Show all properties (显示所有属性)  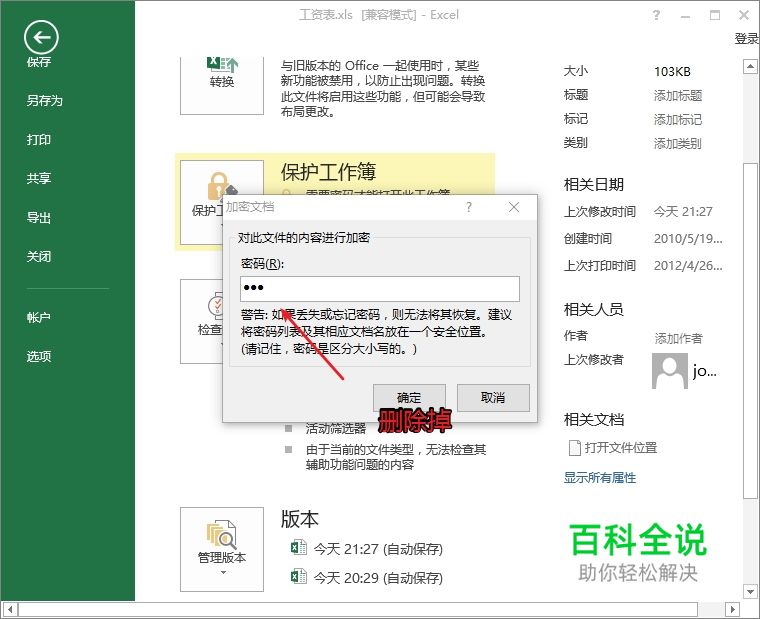600,477
